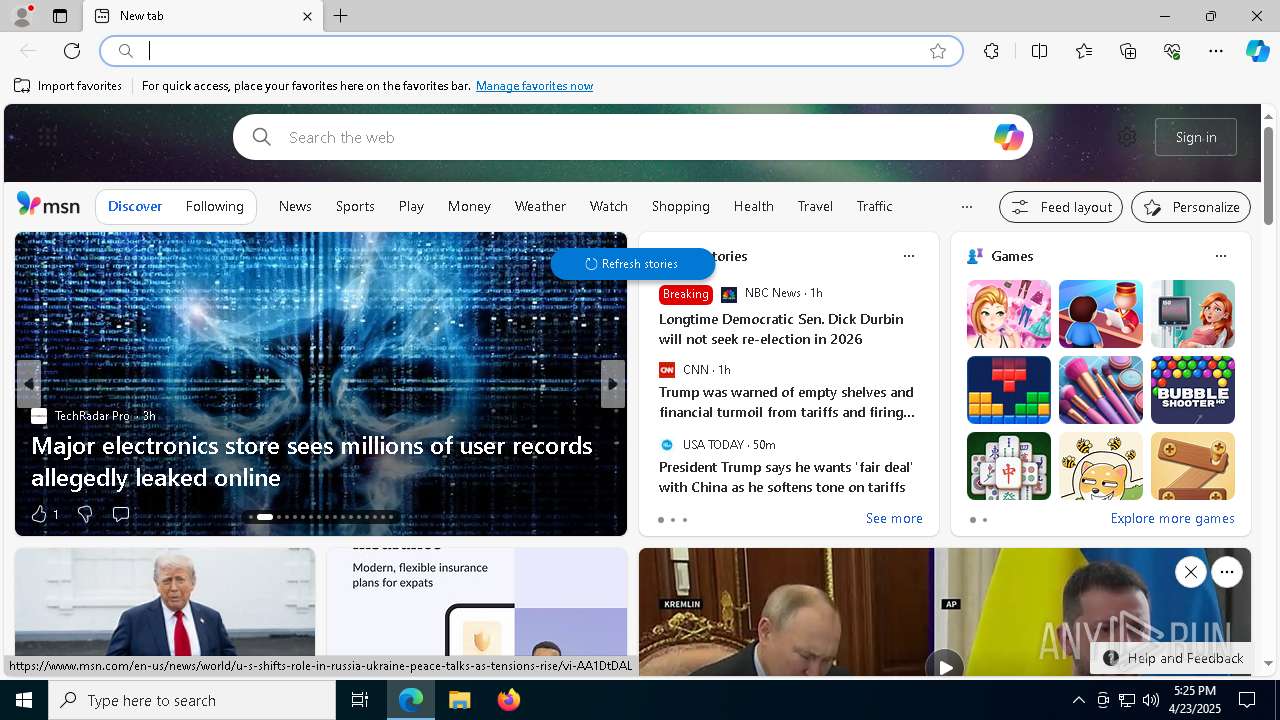Open Browser essentials heart icon
This screenshot has height=720, width=1280.
coord(1172,51)
